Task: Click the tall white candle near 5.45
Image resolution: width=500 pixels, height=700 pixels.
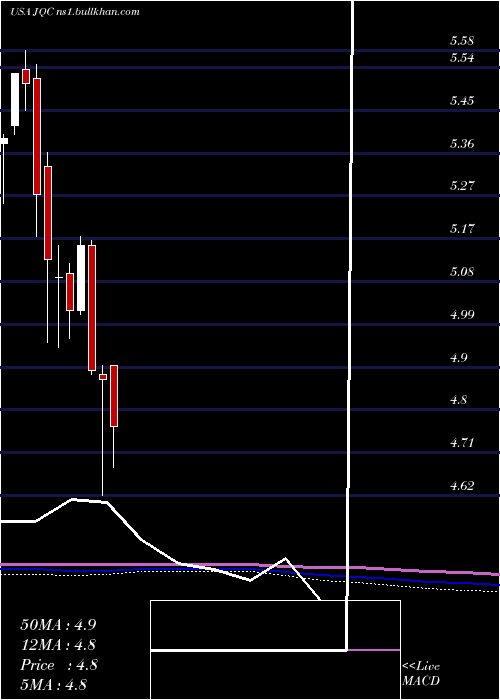Action: 15,100
